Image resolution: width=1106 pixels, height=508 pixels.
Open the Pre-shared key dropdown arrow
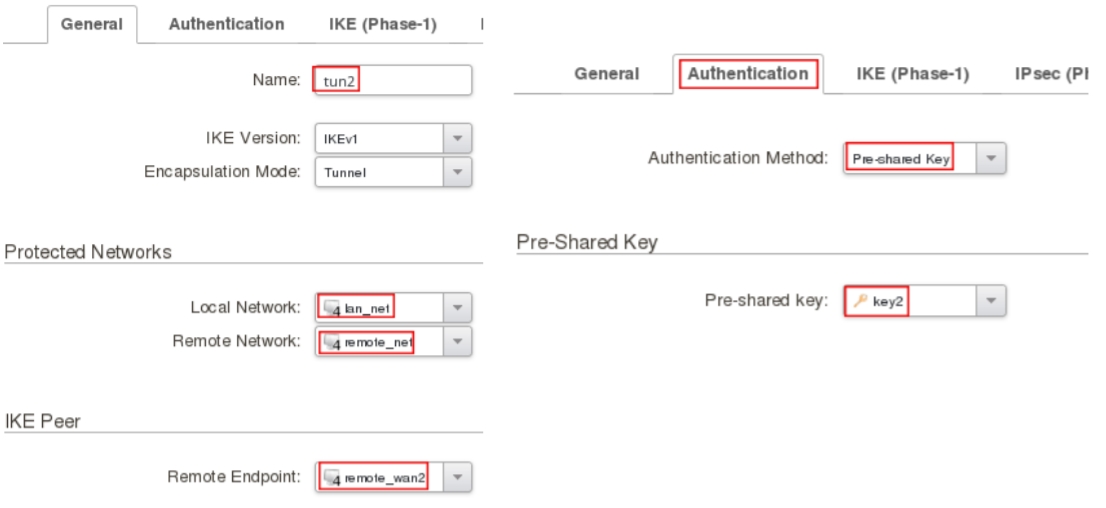click(991, 301)
